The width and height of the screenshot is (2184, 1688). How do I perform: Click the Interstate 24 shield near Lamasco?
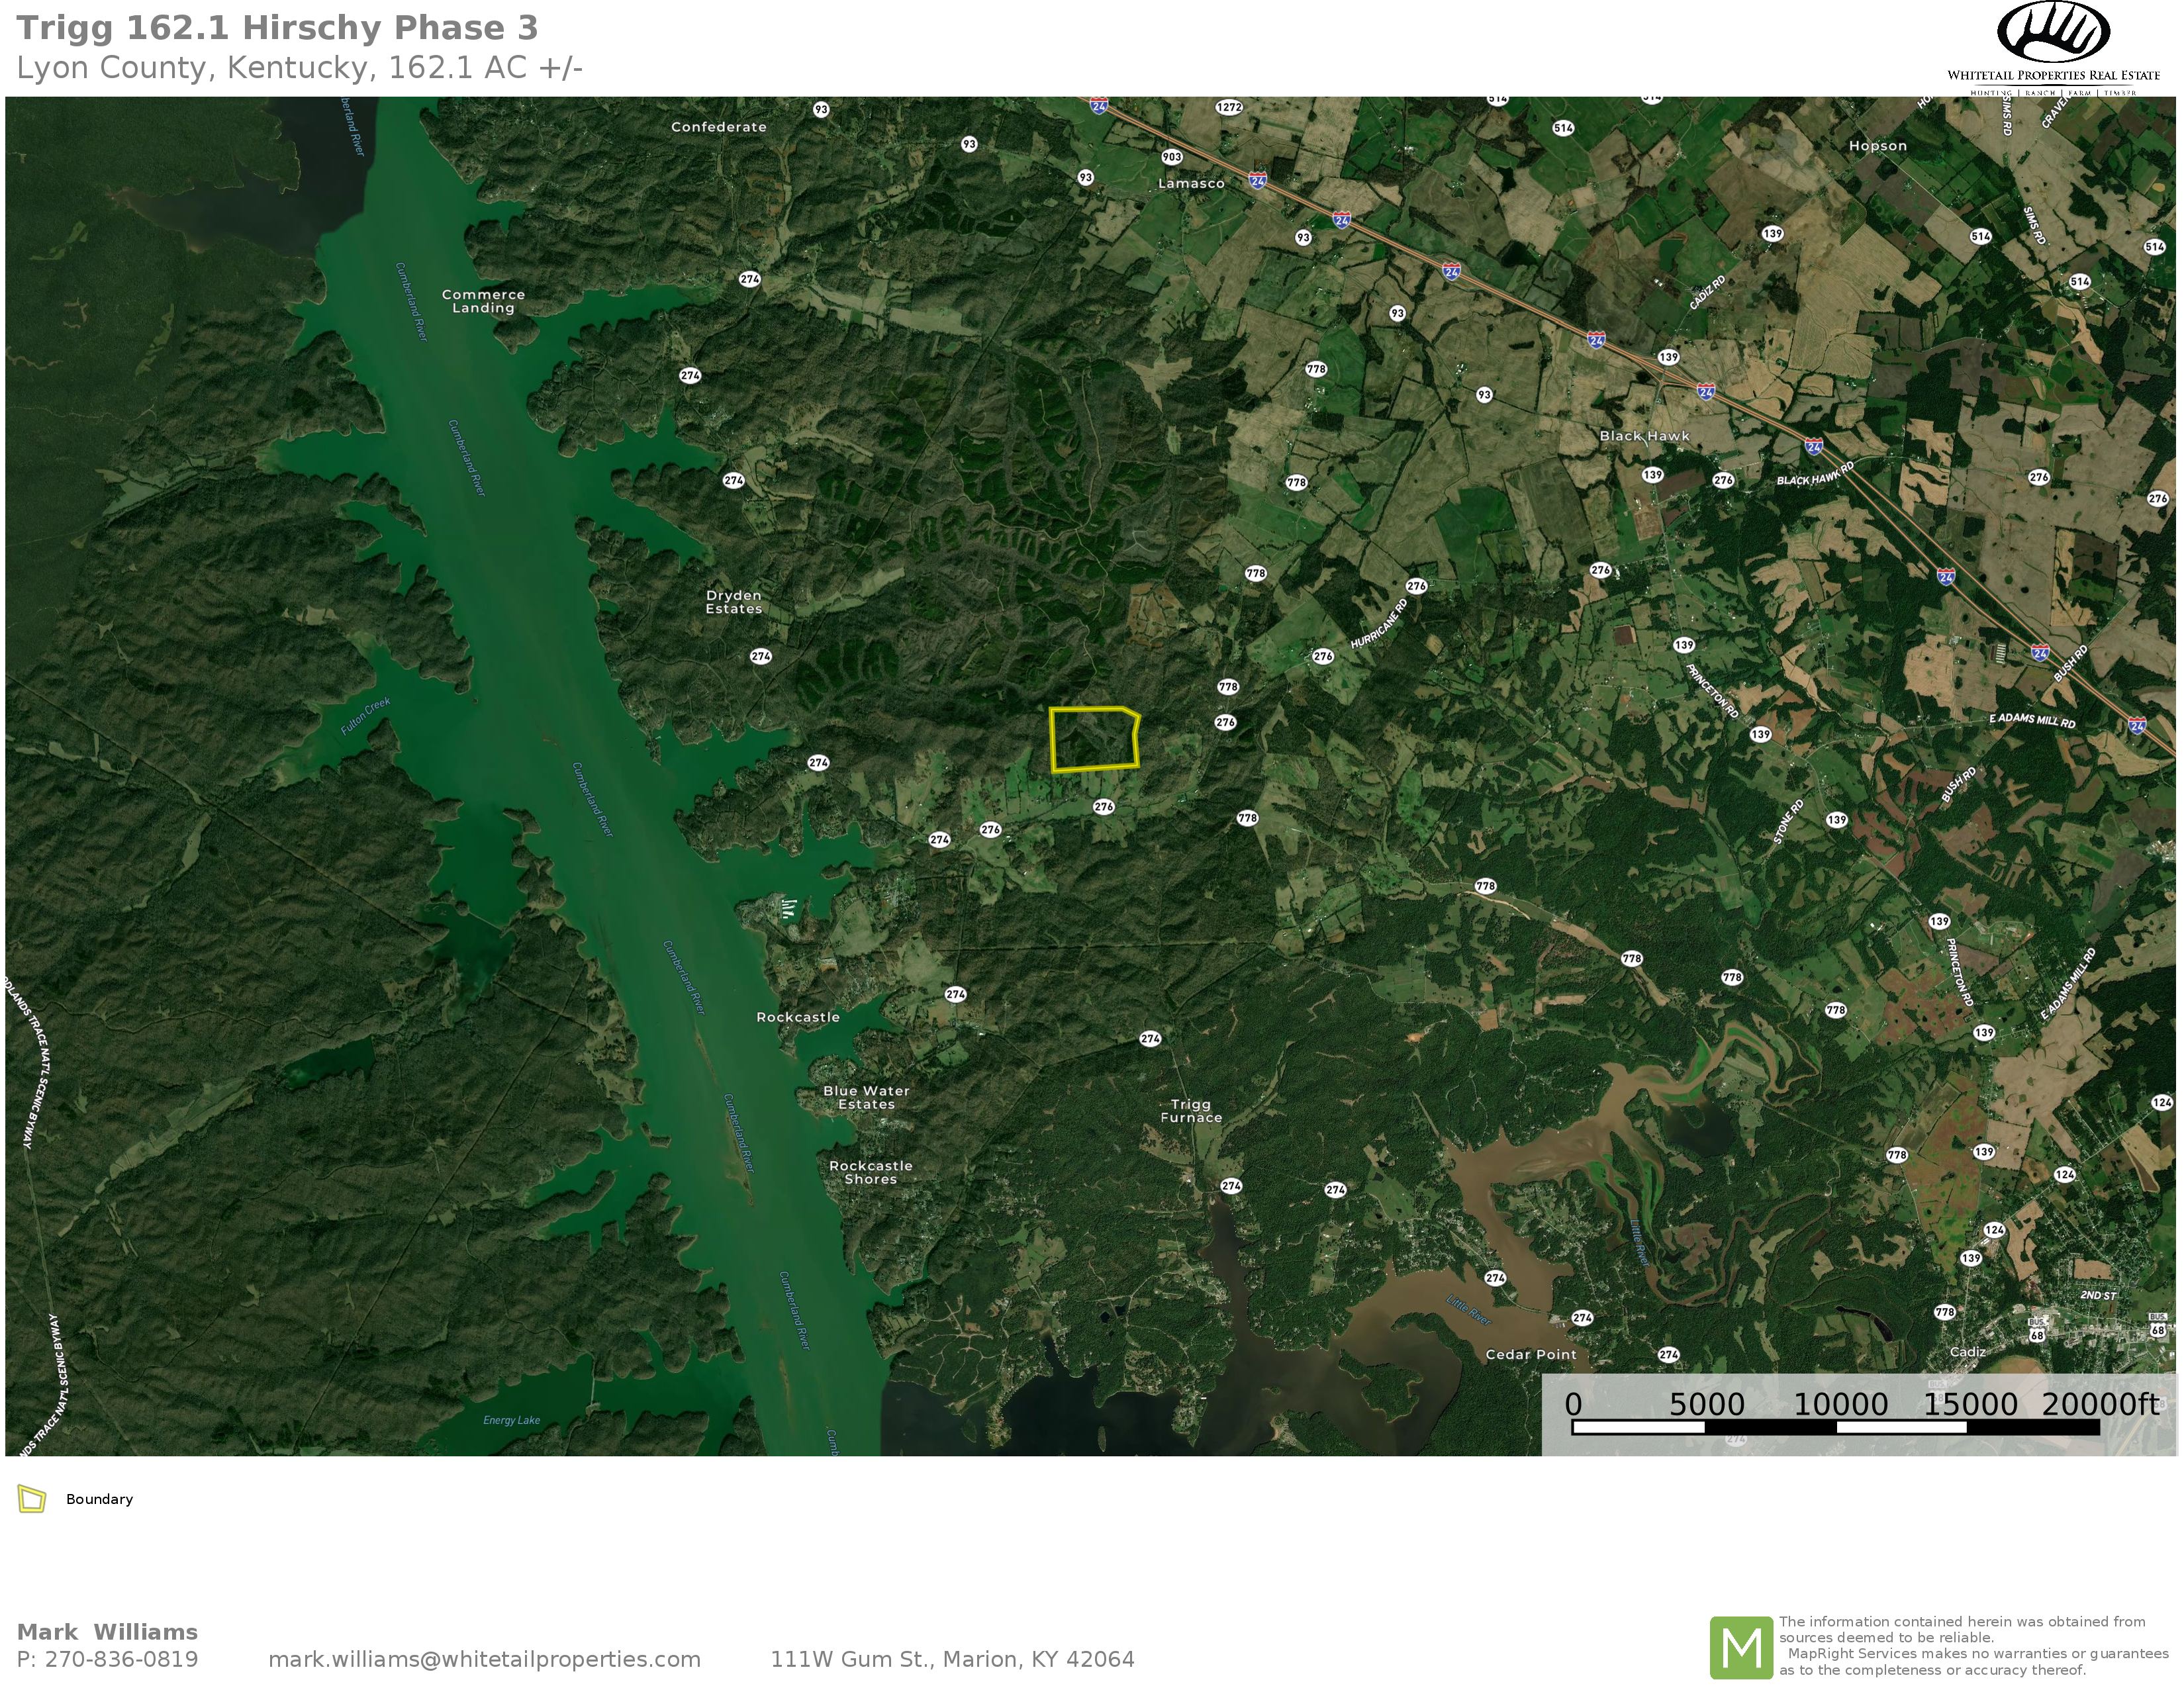[x=1257, y=181]
